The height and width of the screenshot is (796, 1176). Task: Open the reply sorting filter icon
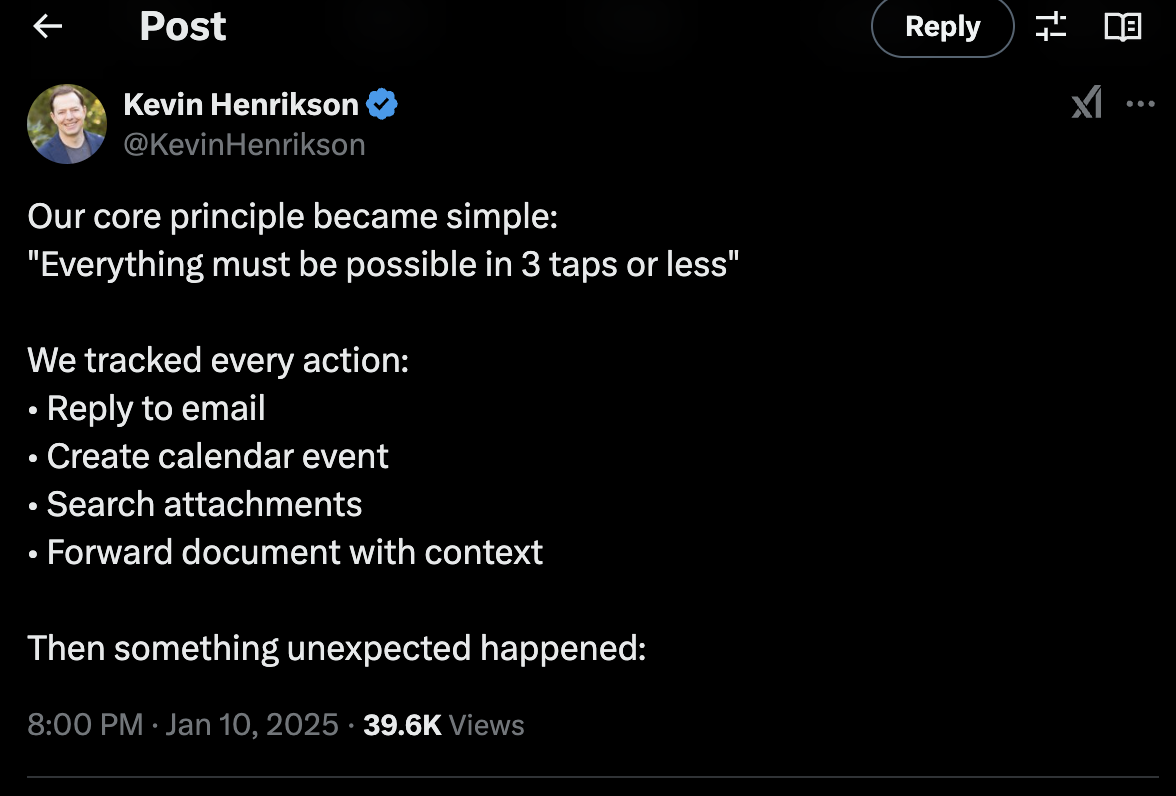click(x=1051, y=27)
